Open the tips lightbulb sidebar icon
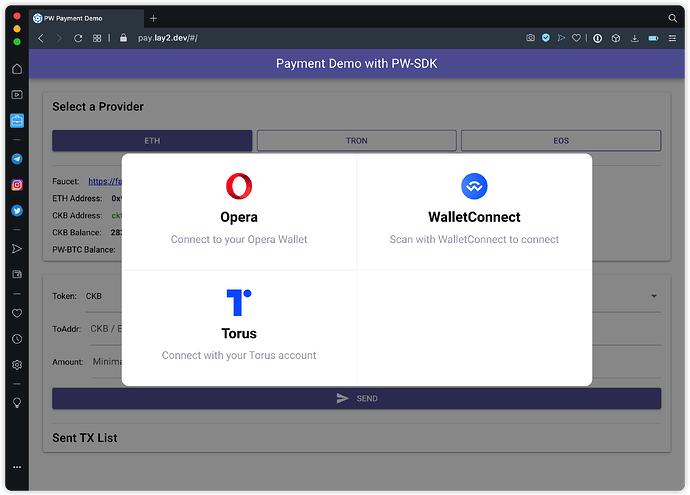 point(17,403)
